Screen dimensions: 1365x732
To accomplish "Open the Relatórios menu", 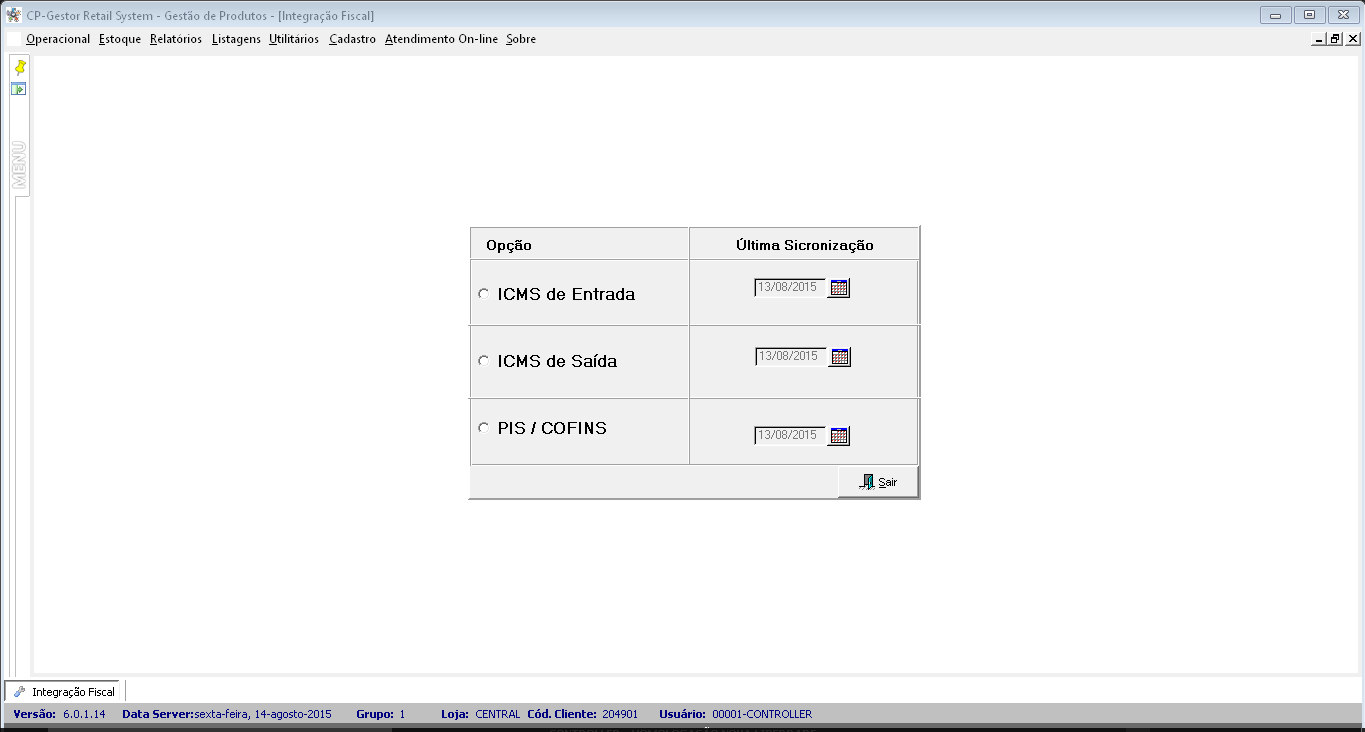I will point(176,39).
